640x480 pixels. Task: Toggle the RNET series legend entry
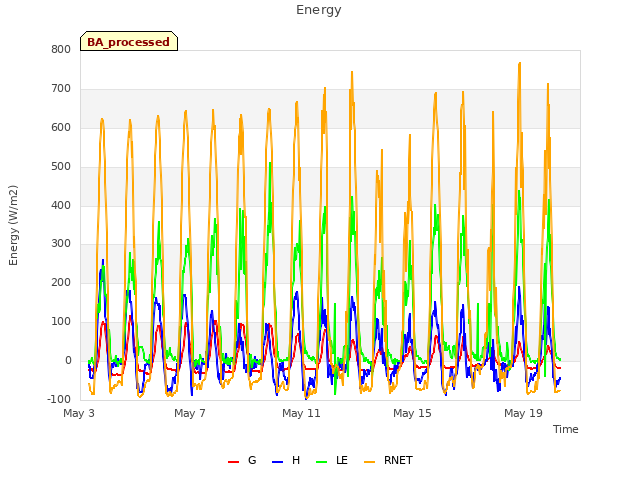click(388, 460)
